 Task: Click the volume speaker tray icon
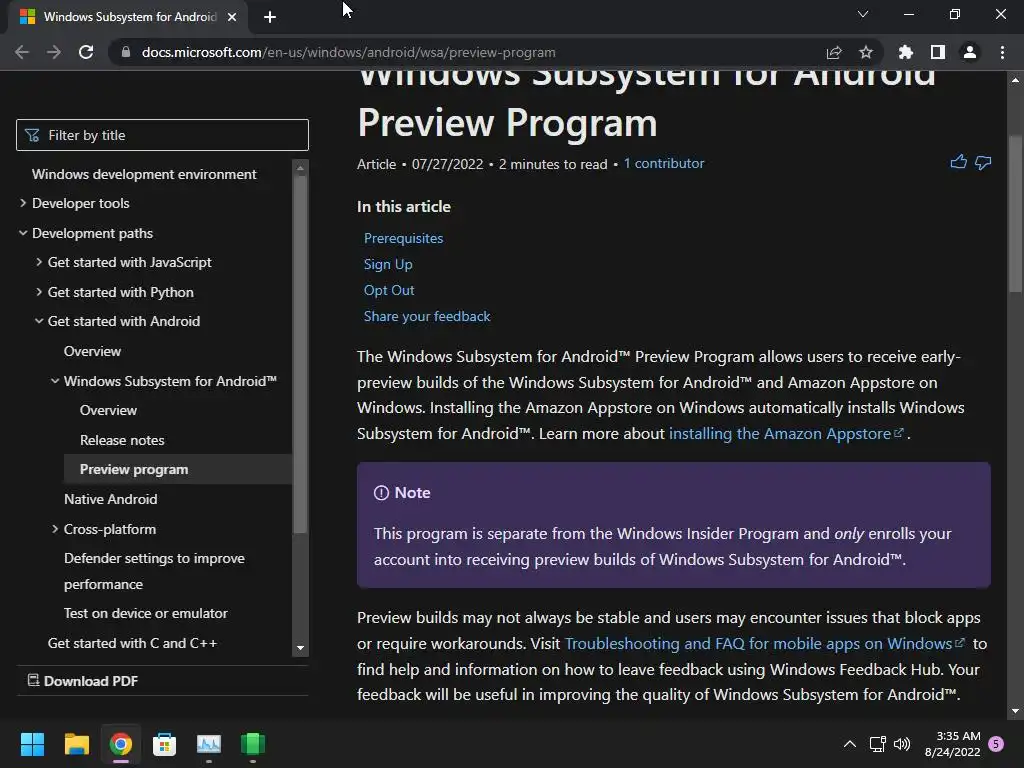coord(902,744)
